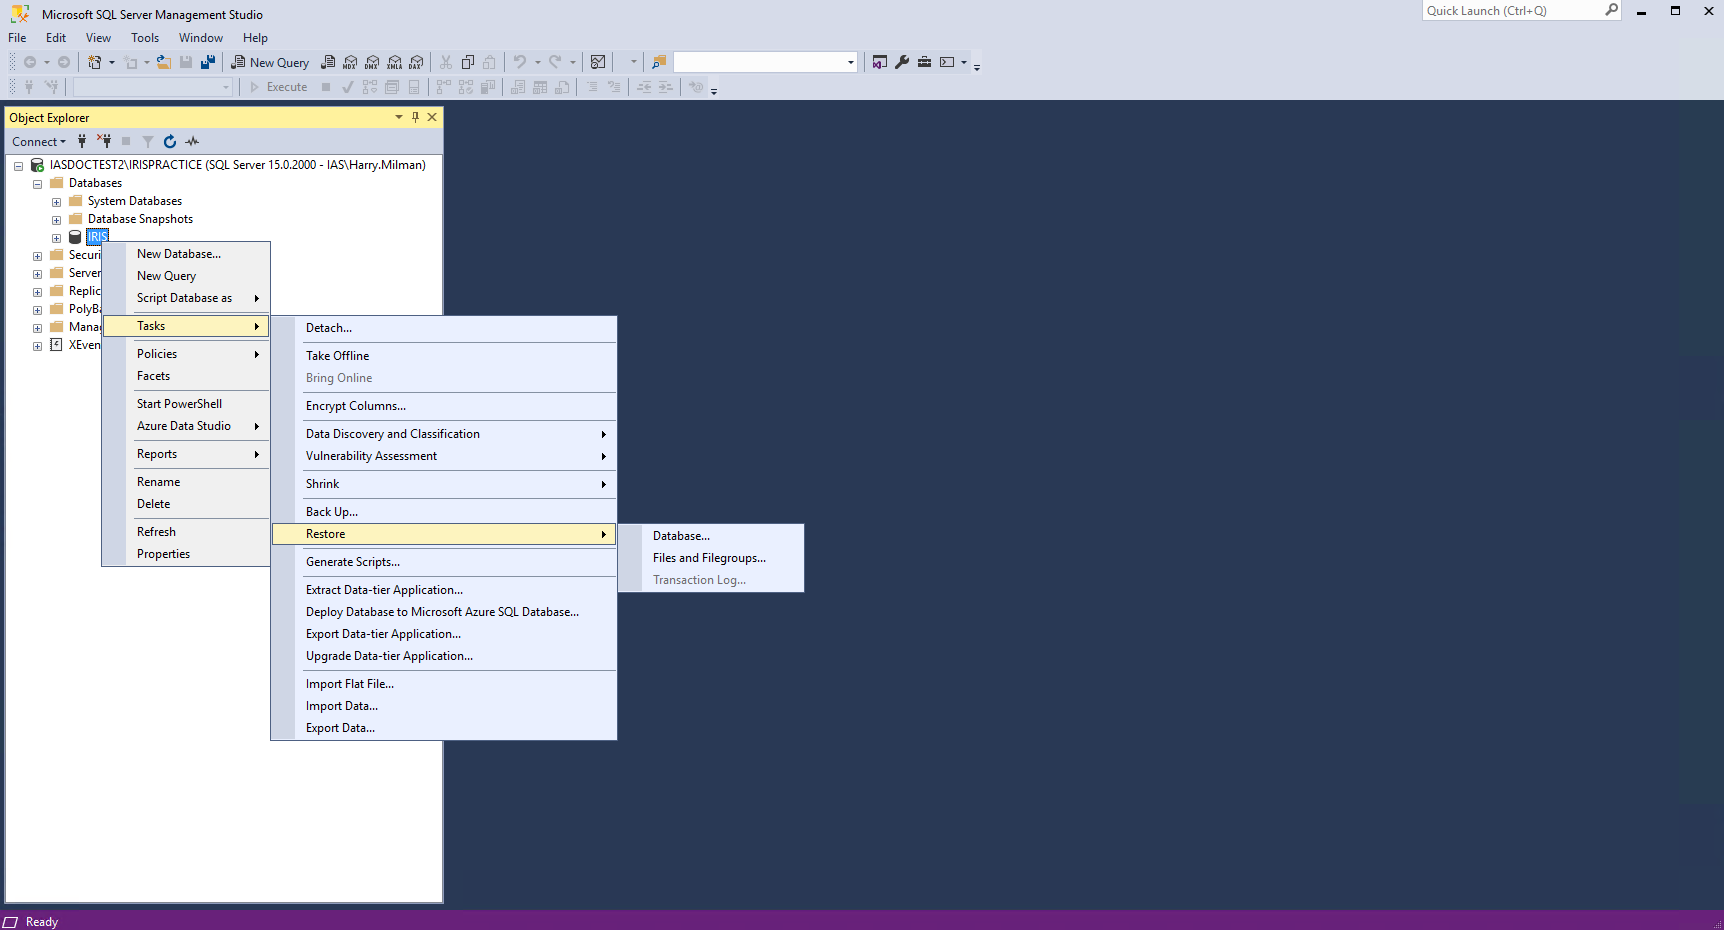
Task: Select Take Offline in Tasks submenu
Action: tap(444, 356)
